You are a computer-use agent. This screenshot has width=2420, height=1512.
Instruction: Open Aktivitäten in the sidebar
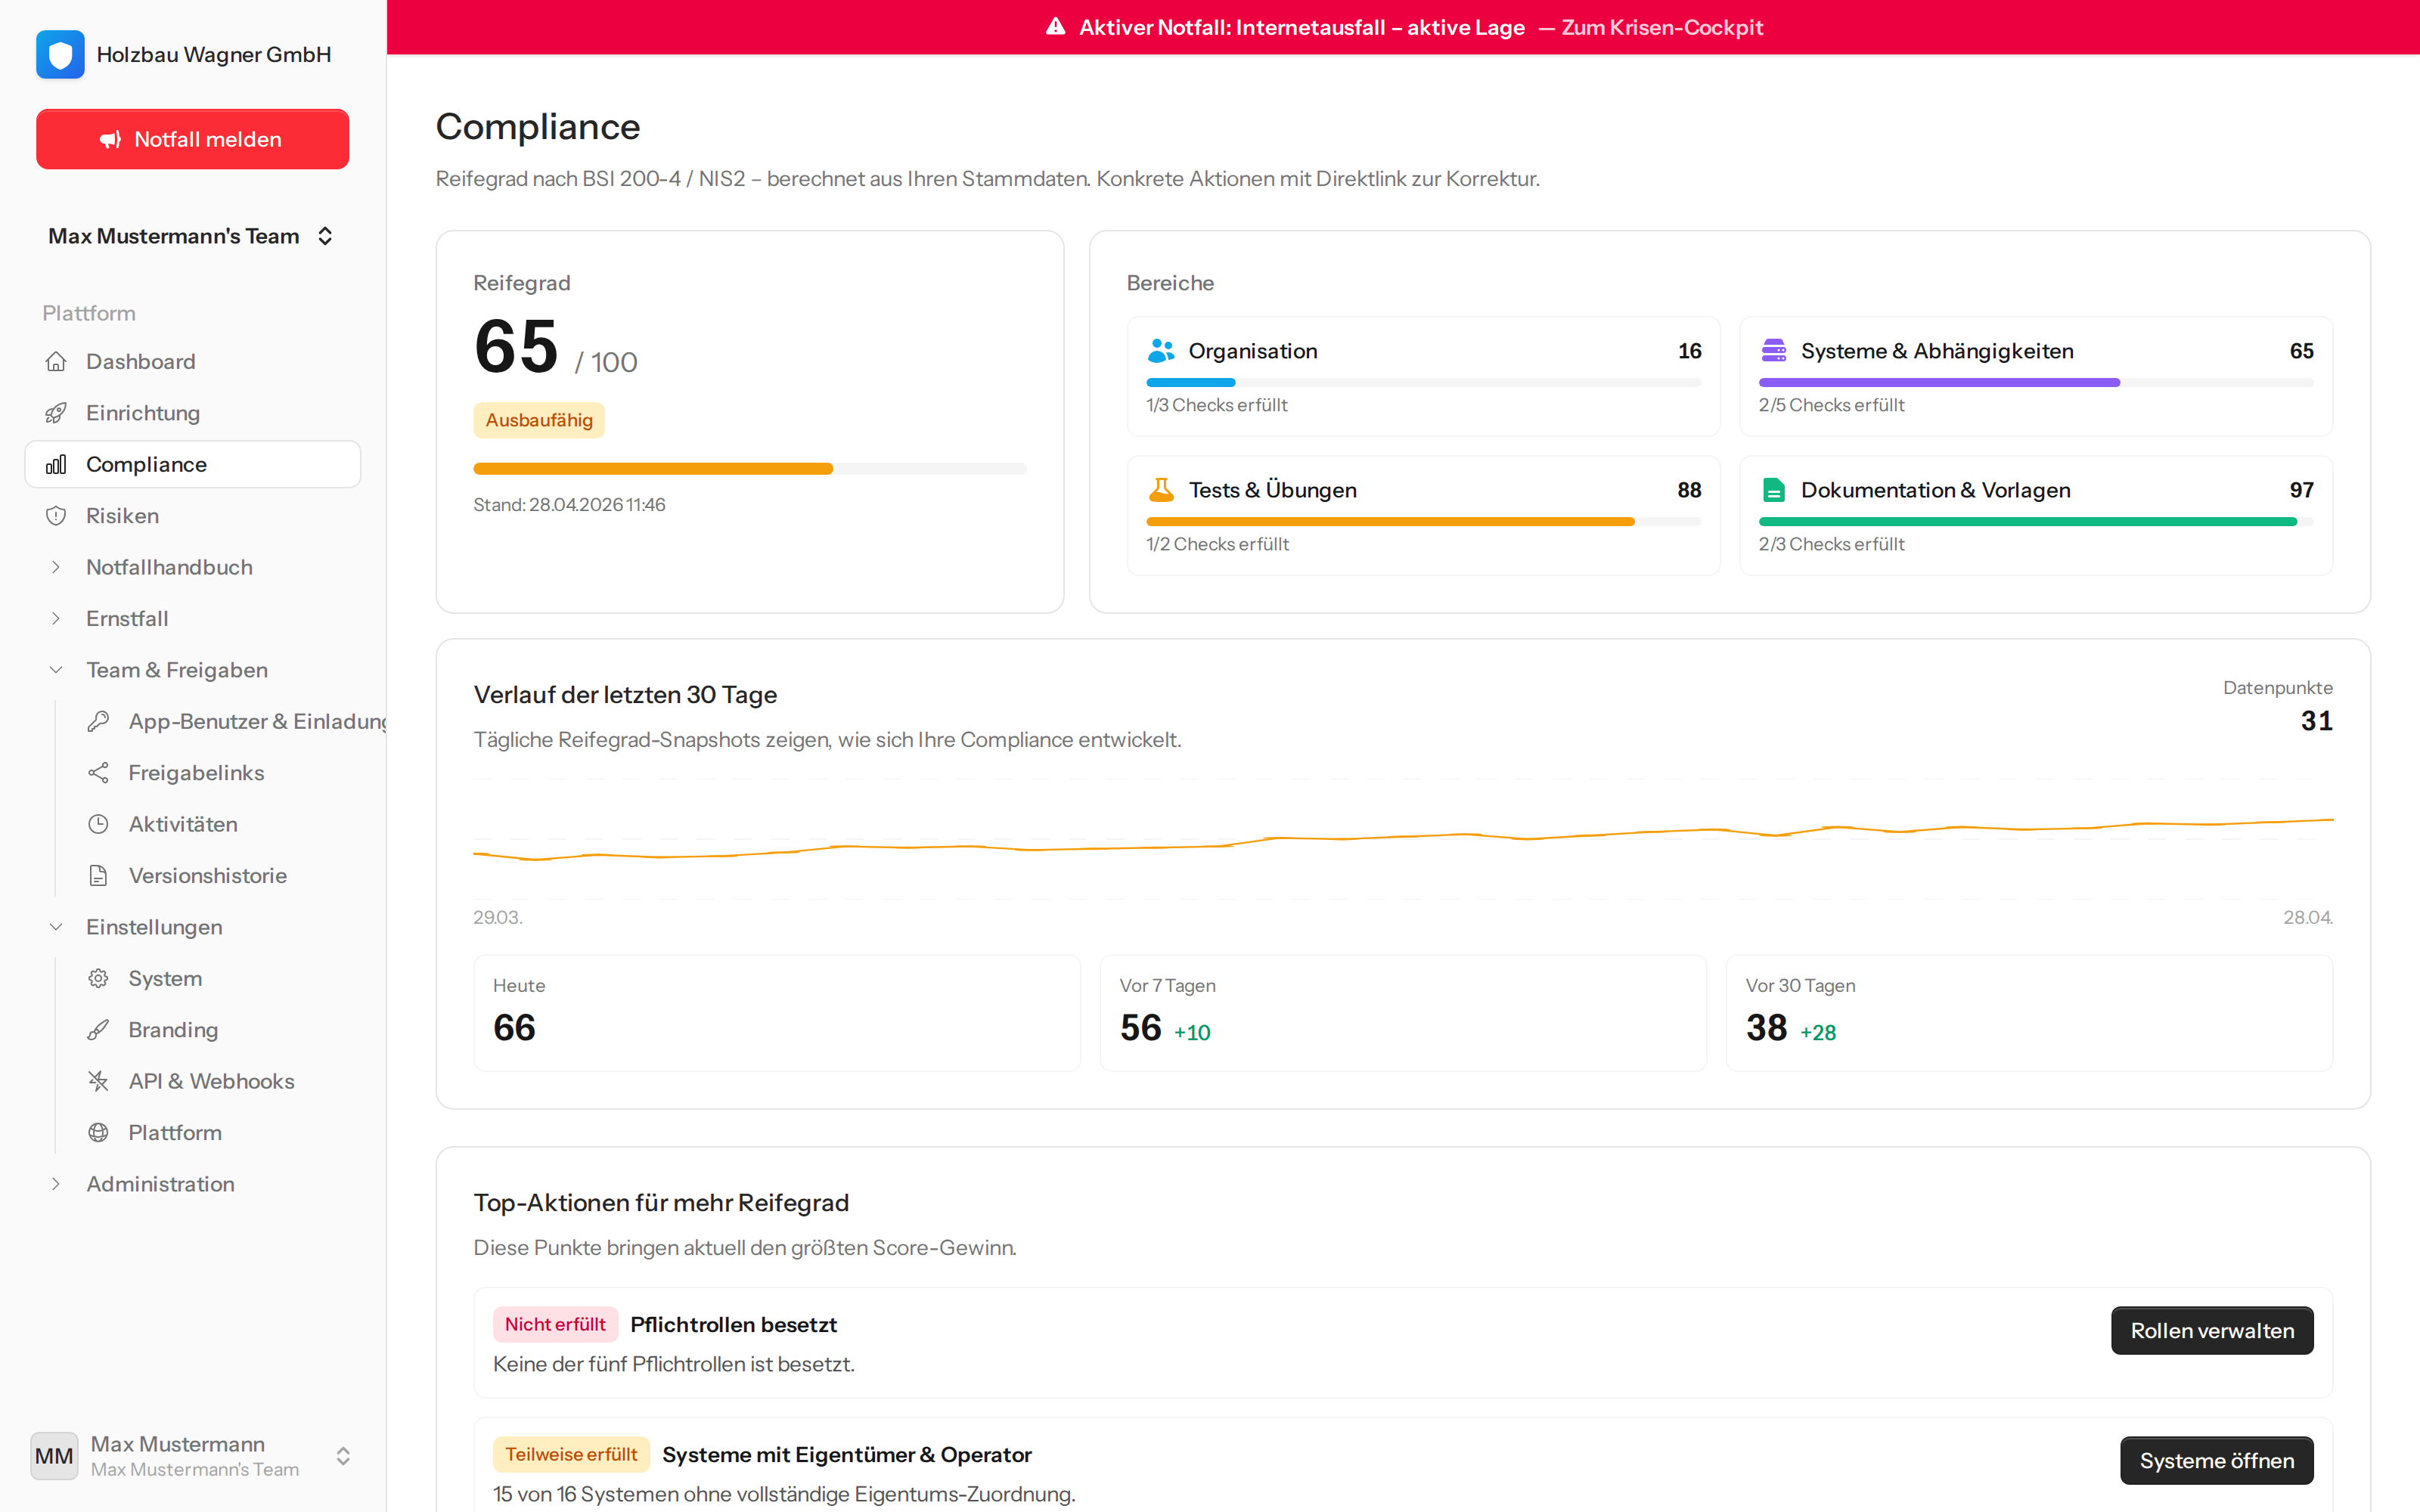pyautogui.click(x=215, y=824)
